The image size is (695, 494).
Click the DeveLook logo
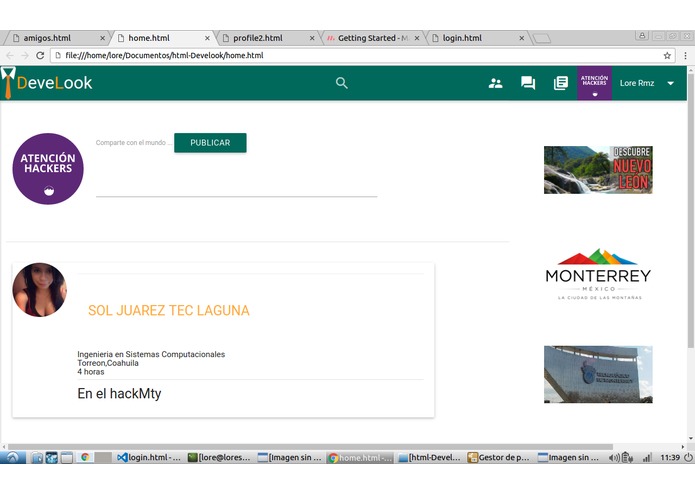click(x=47, y=83)
